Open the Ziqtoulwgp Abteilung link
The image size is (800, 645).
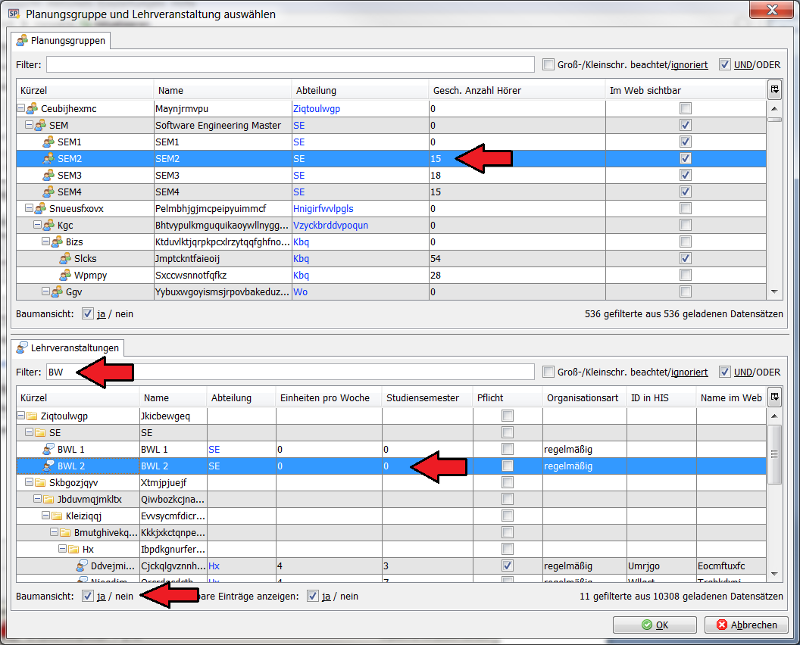[316, 109]
